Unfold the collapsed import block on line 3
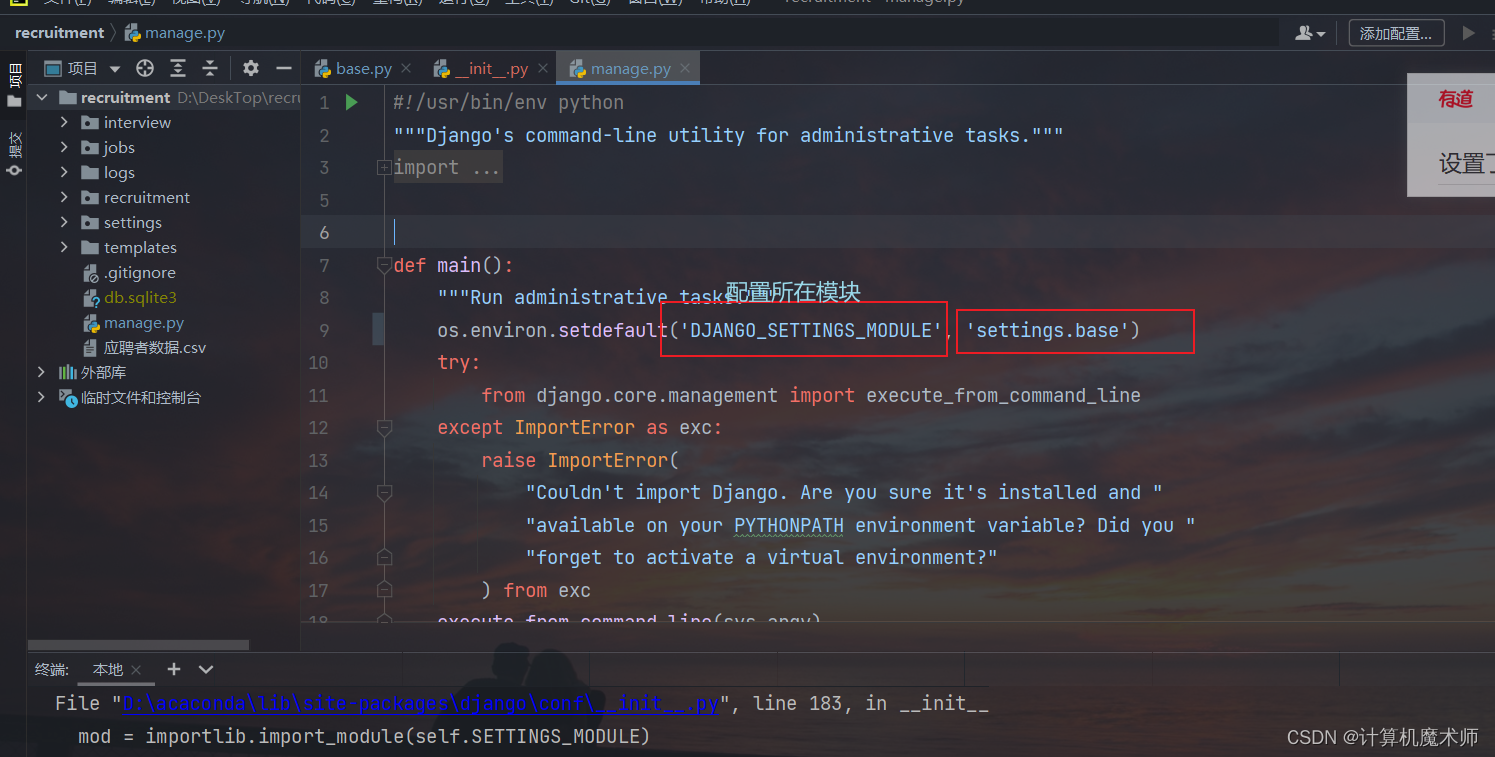1495x757 pixels. pyautogui.click(x=384, y=168)
